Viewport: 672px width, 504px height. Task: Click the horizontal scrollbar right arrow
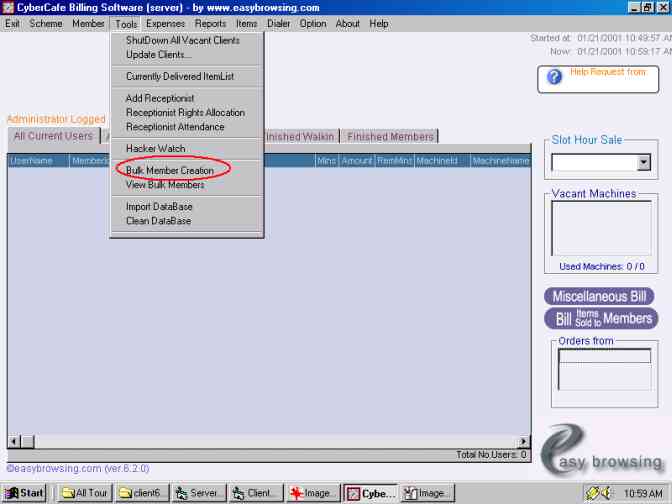coord(523,441)
